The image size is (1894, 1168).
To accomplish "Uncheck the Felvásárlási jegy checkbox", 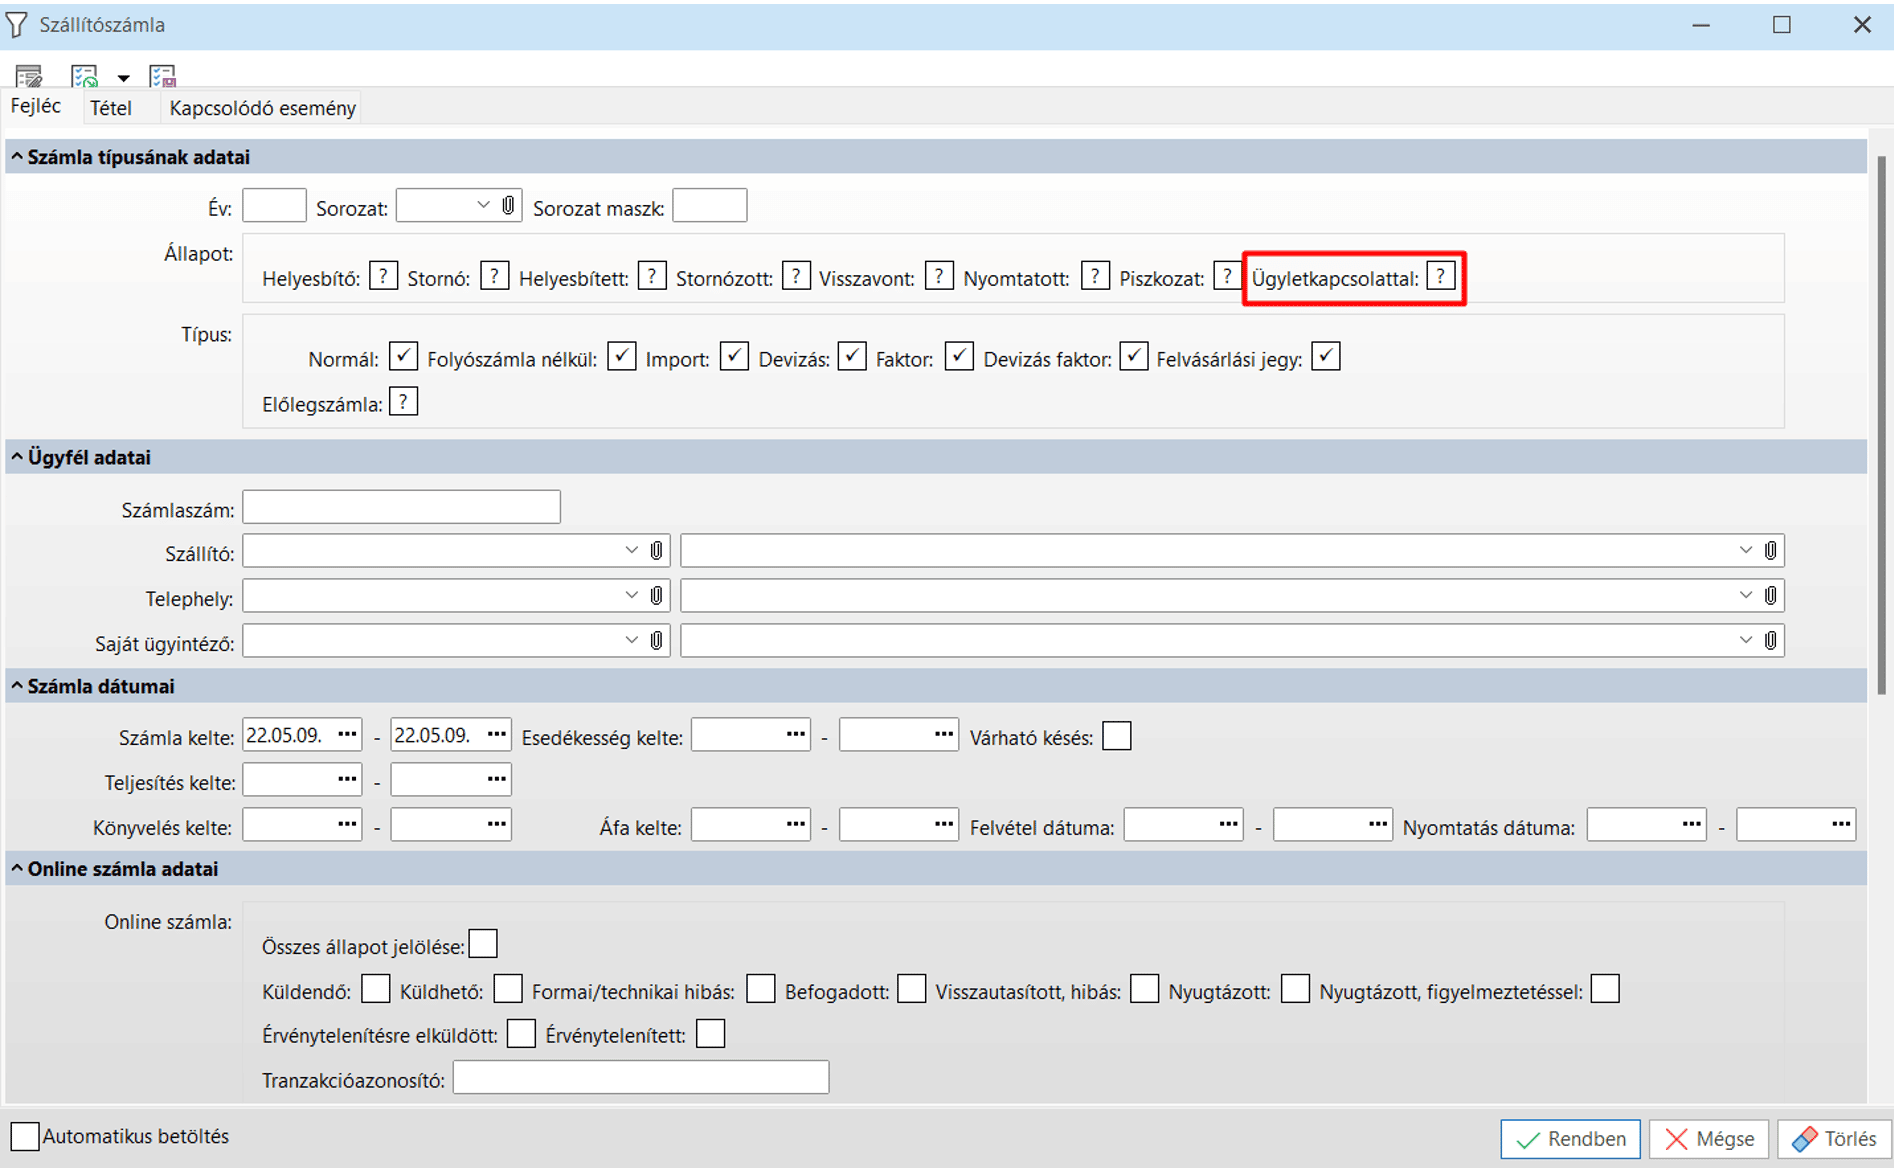I will pyautogui.click(x=1326, y=356).
